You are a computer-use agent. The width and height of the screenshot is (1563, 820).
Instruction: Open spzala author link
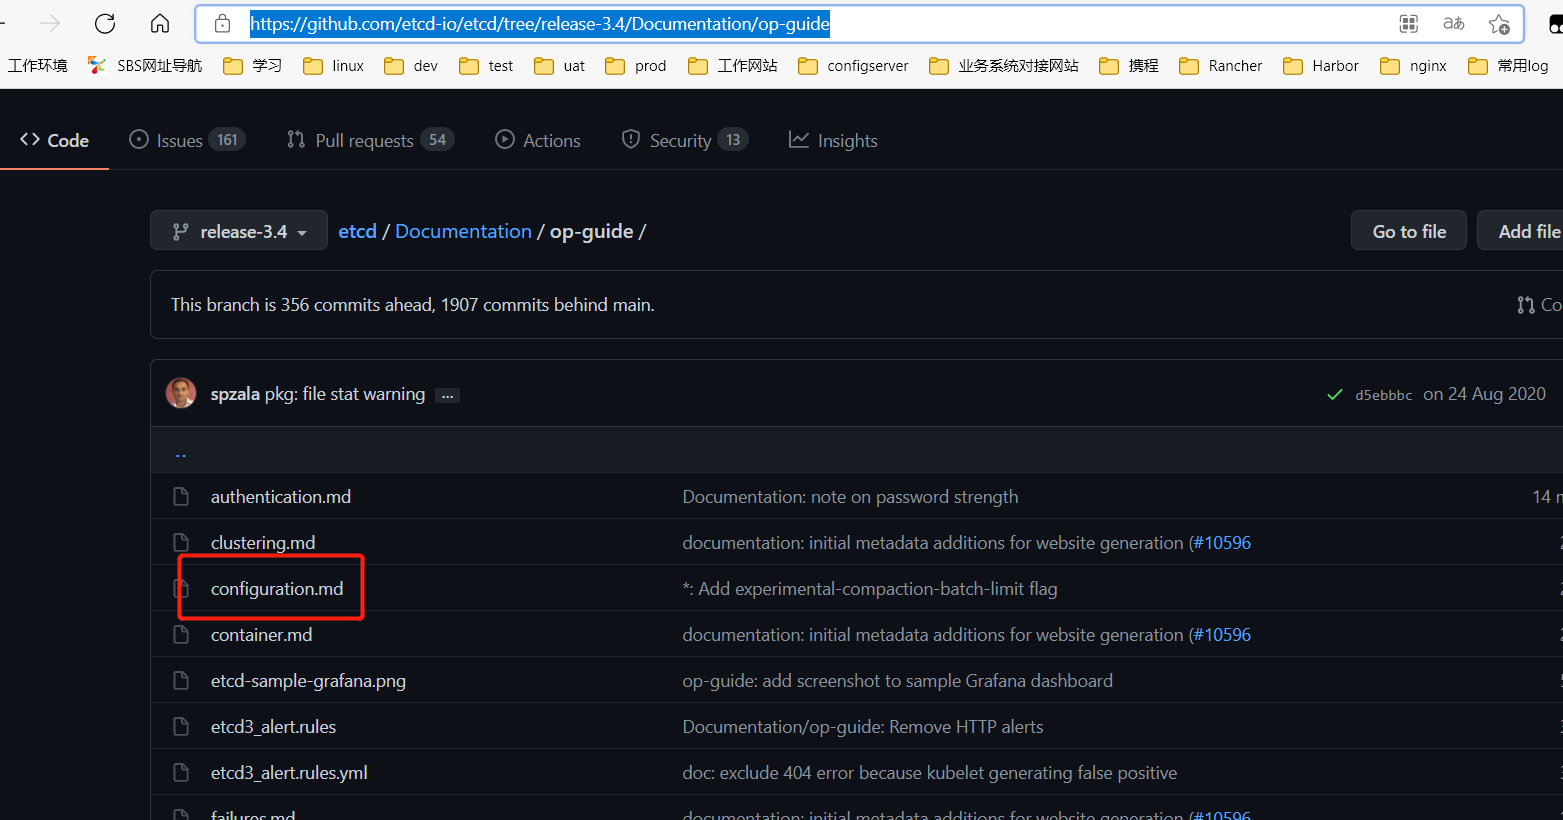[235, 394]
